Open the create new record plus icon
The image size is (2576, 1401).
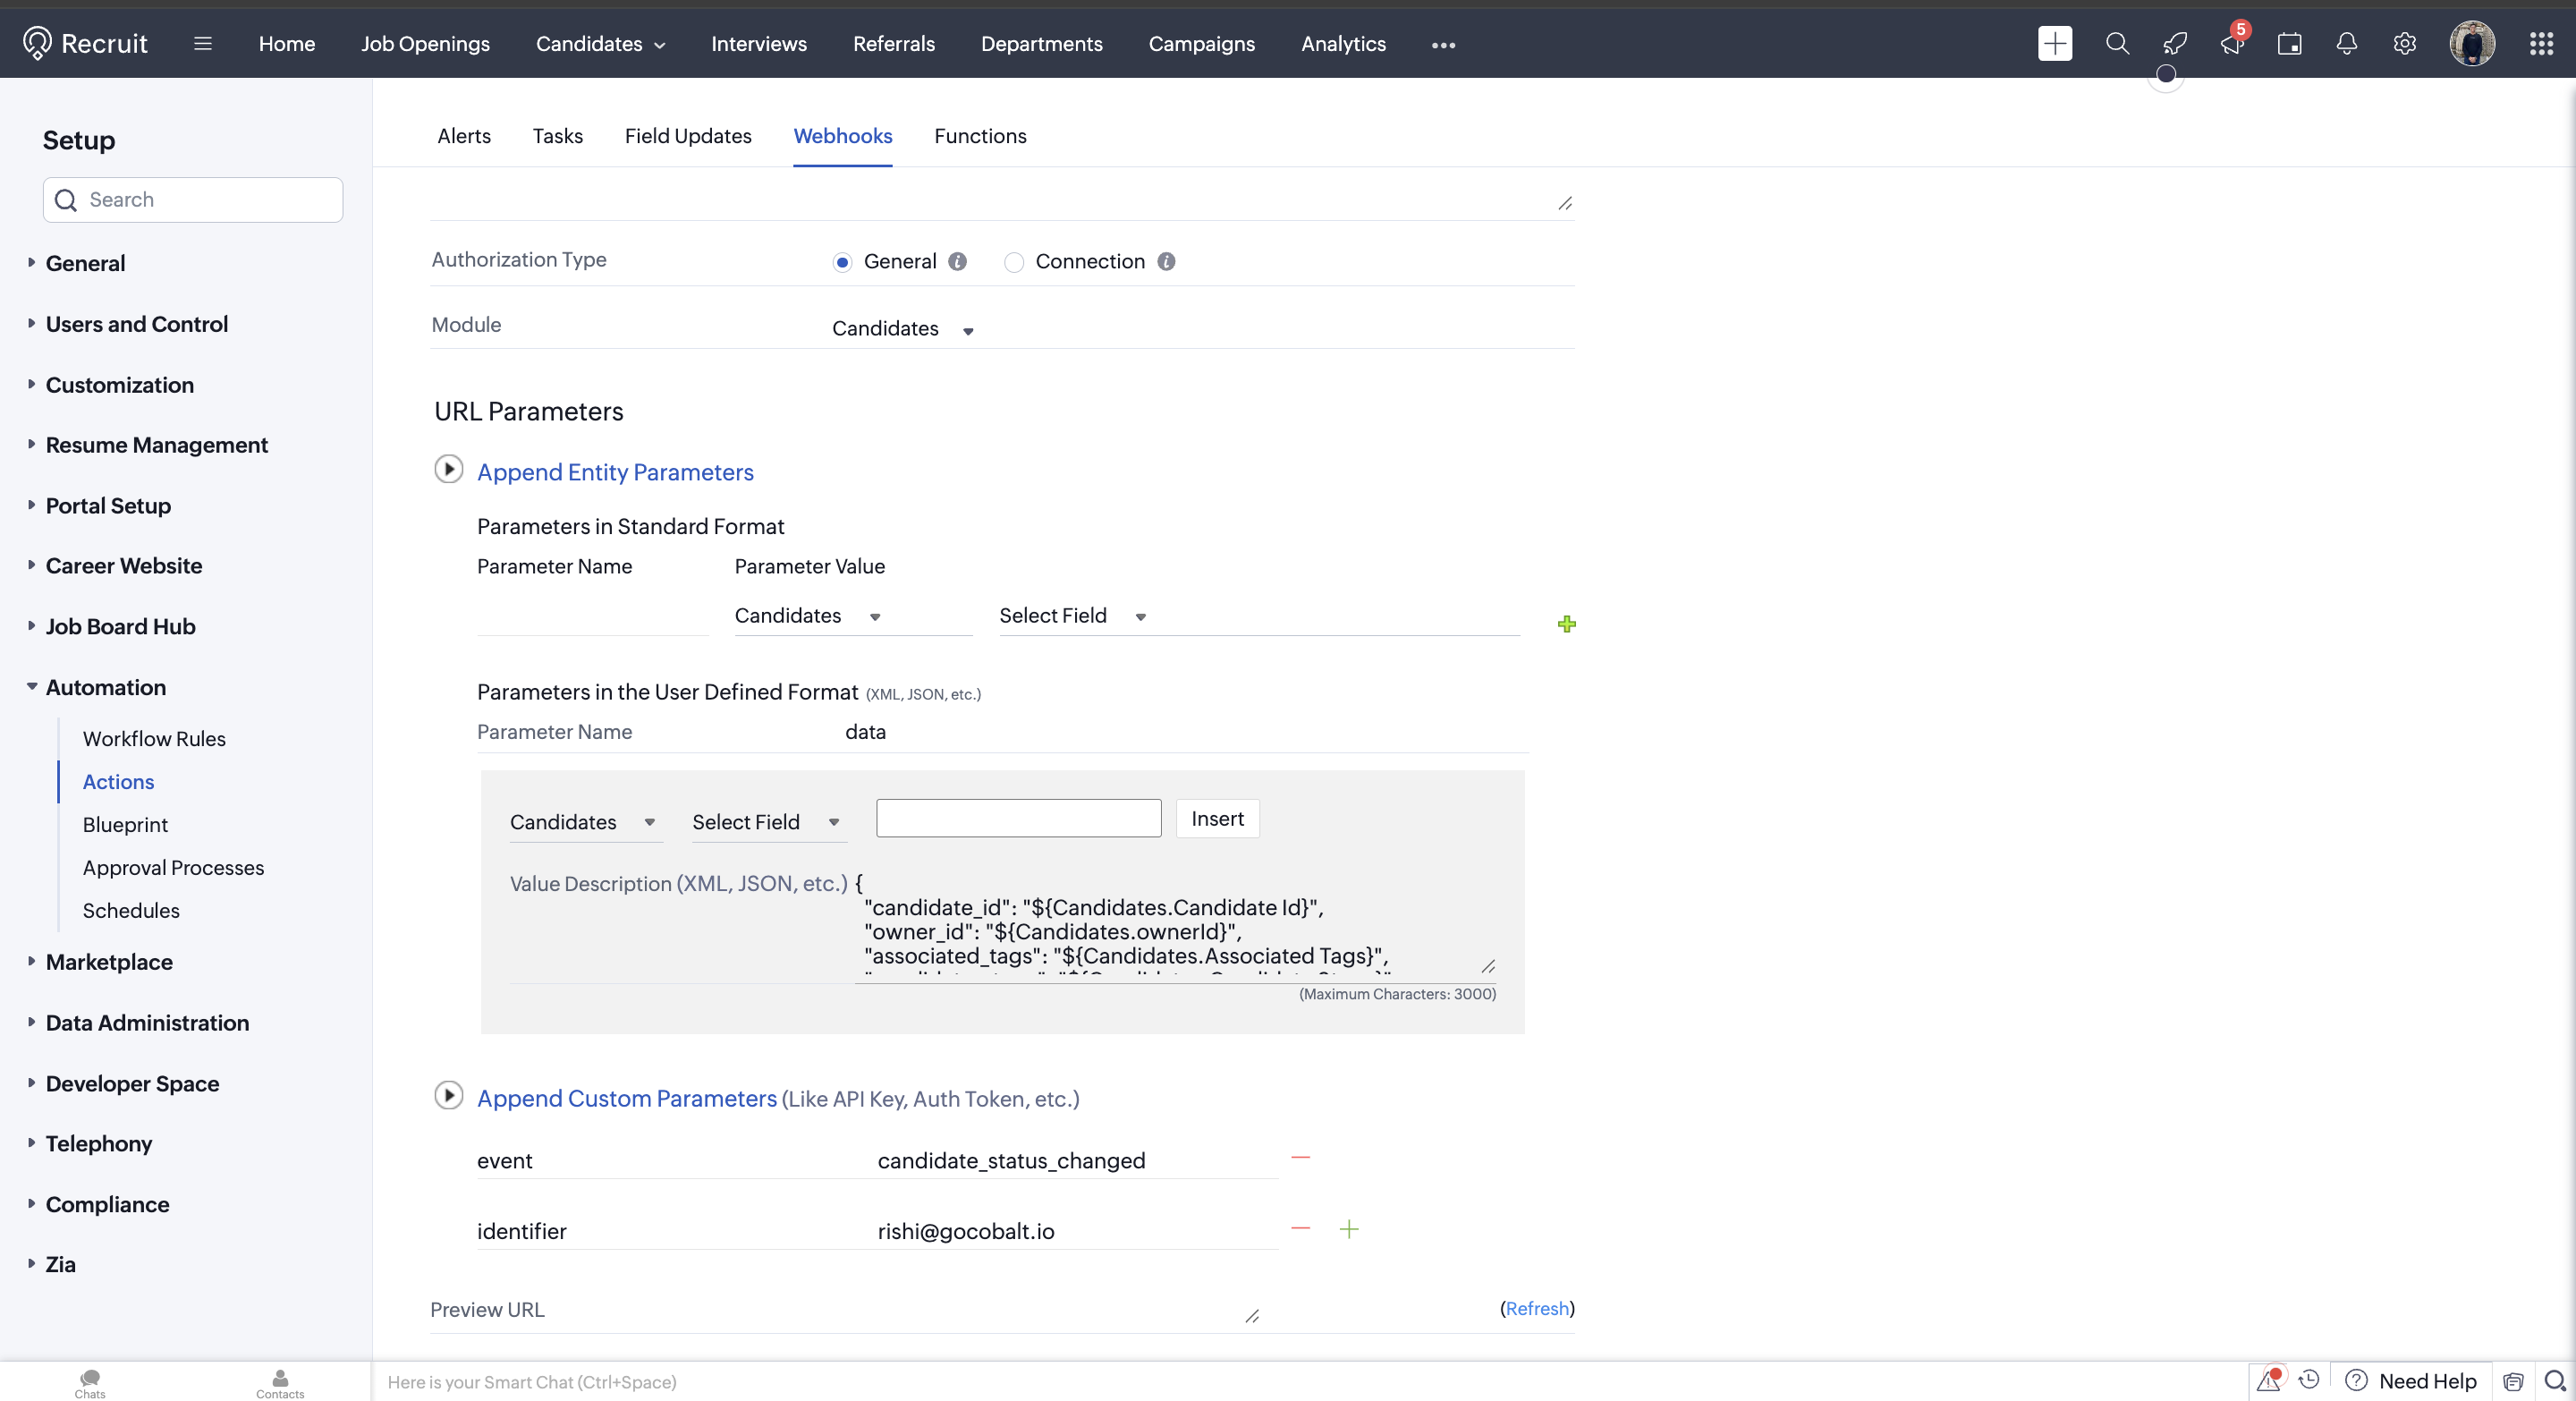pos(2055,44)
